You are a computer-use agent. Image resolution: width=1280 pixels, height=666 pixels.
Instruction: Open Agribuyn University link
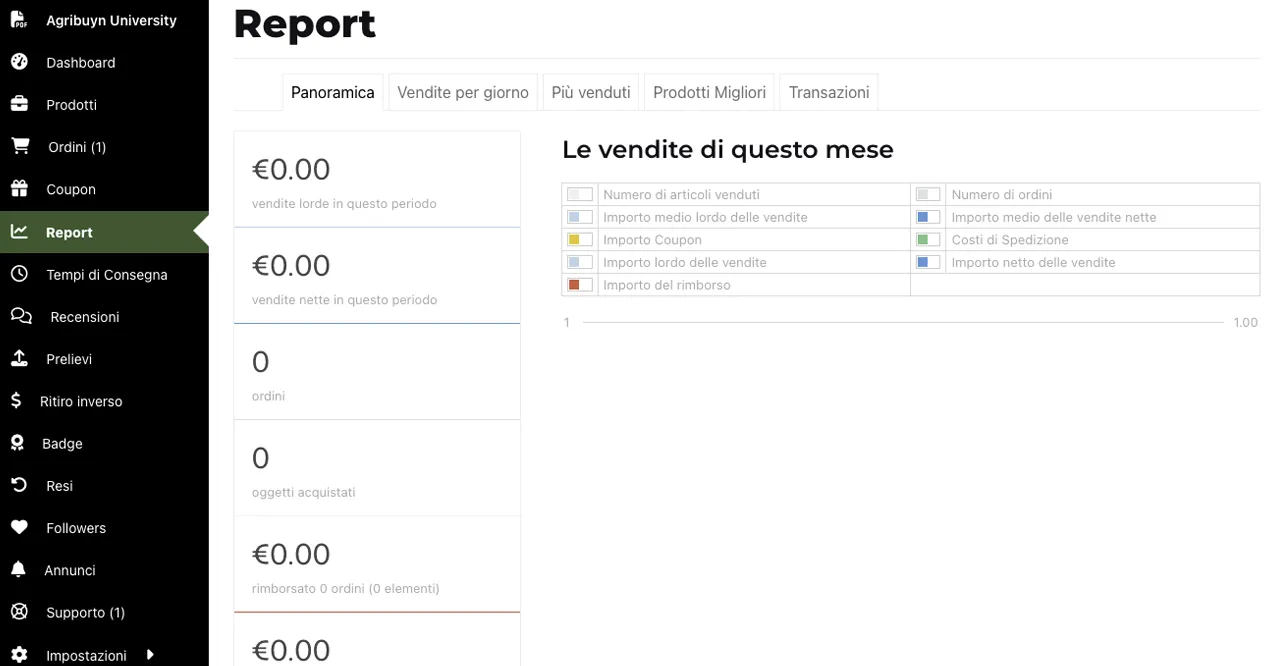pos(111,20)
